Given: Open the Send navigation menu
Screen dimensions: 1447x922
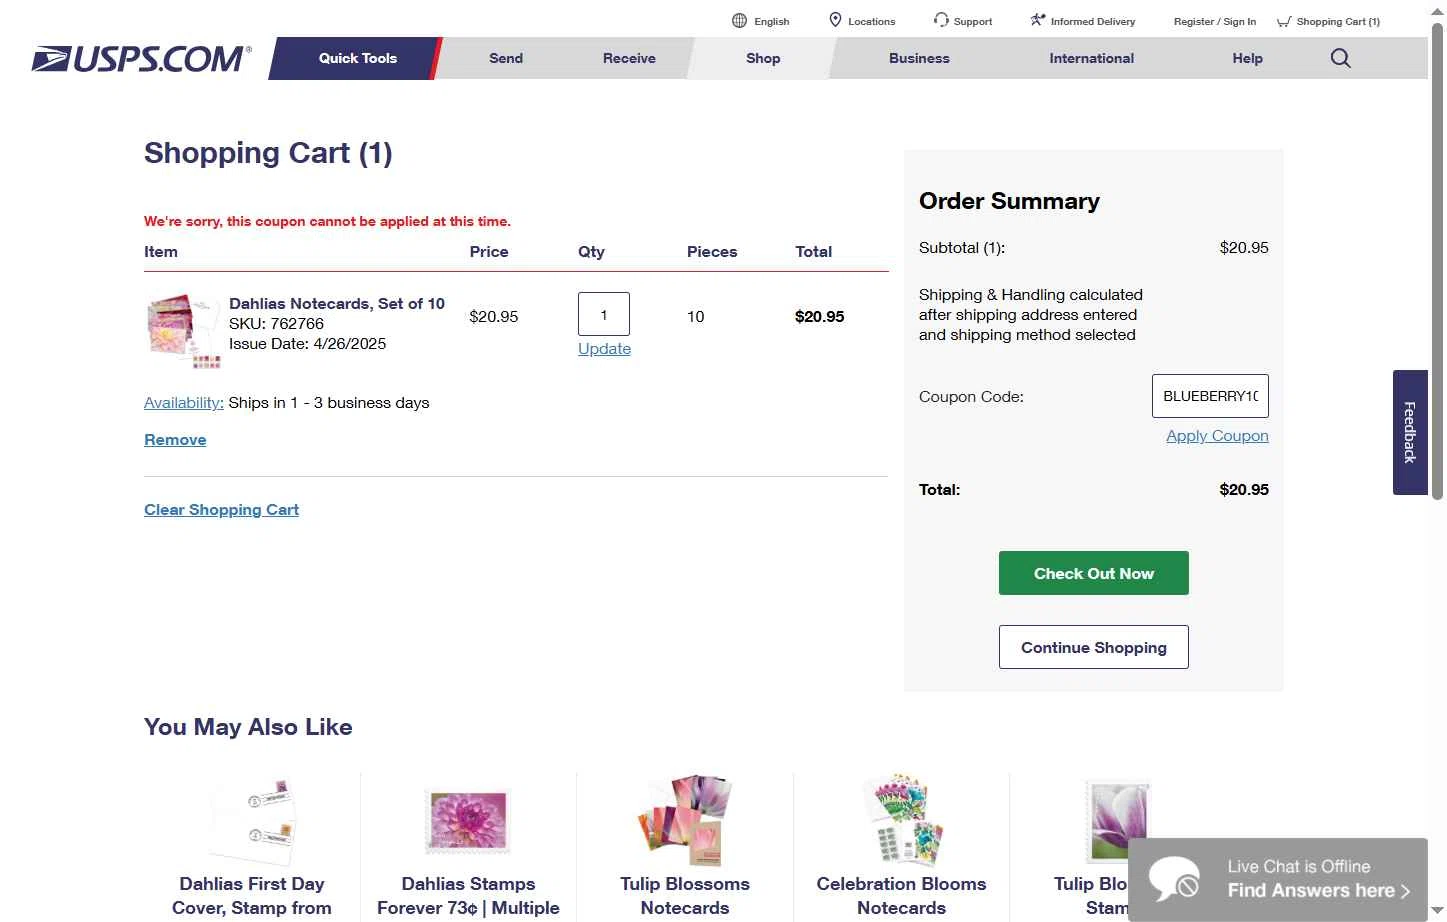Looking at the screenshot, I should 505,58.
